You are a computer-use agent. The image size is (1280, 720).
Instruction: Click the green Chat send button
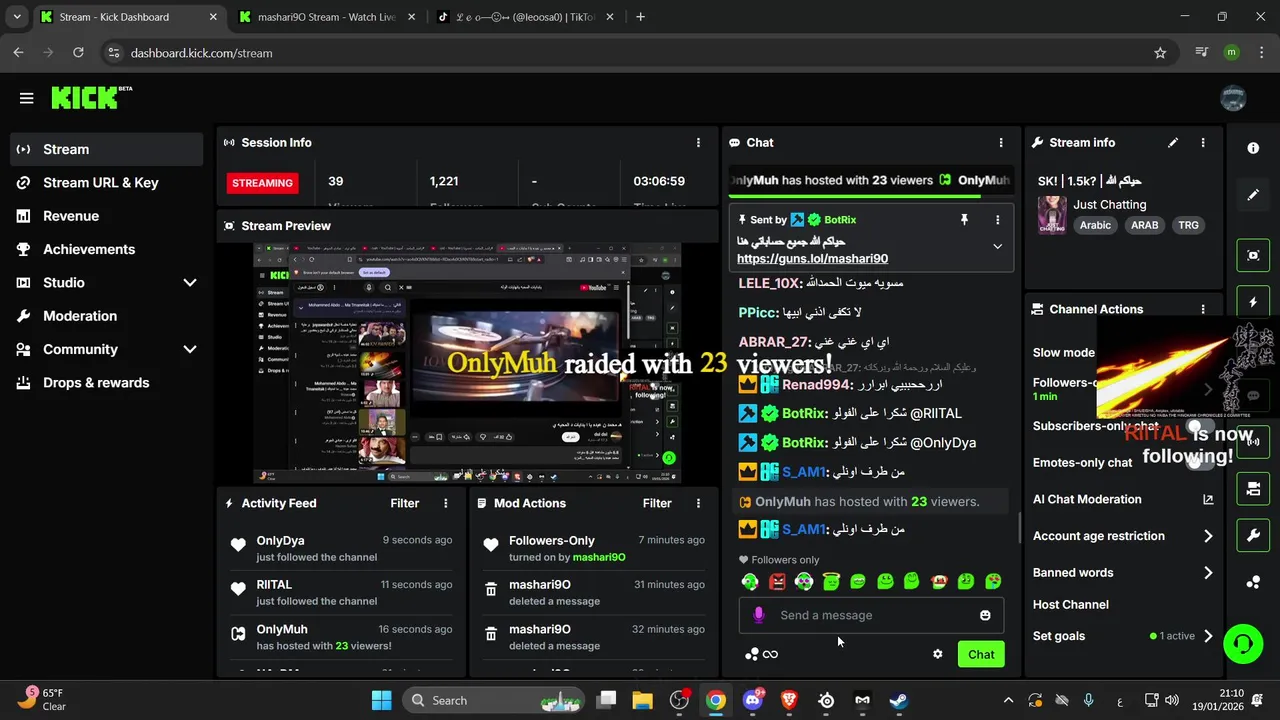click(x=981, y=654)
